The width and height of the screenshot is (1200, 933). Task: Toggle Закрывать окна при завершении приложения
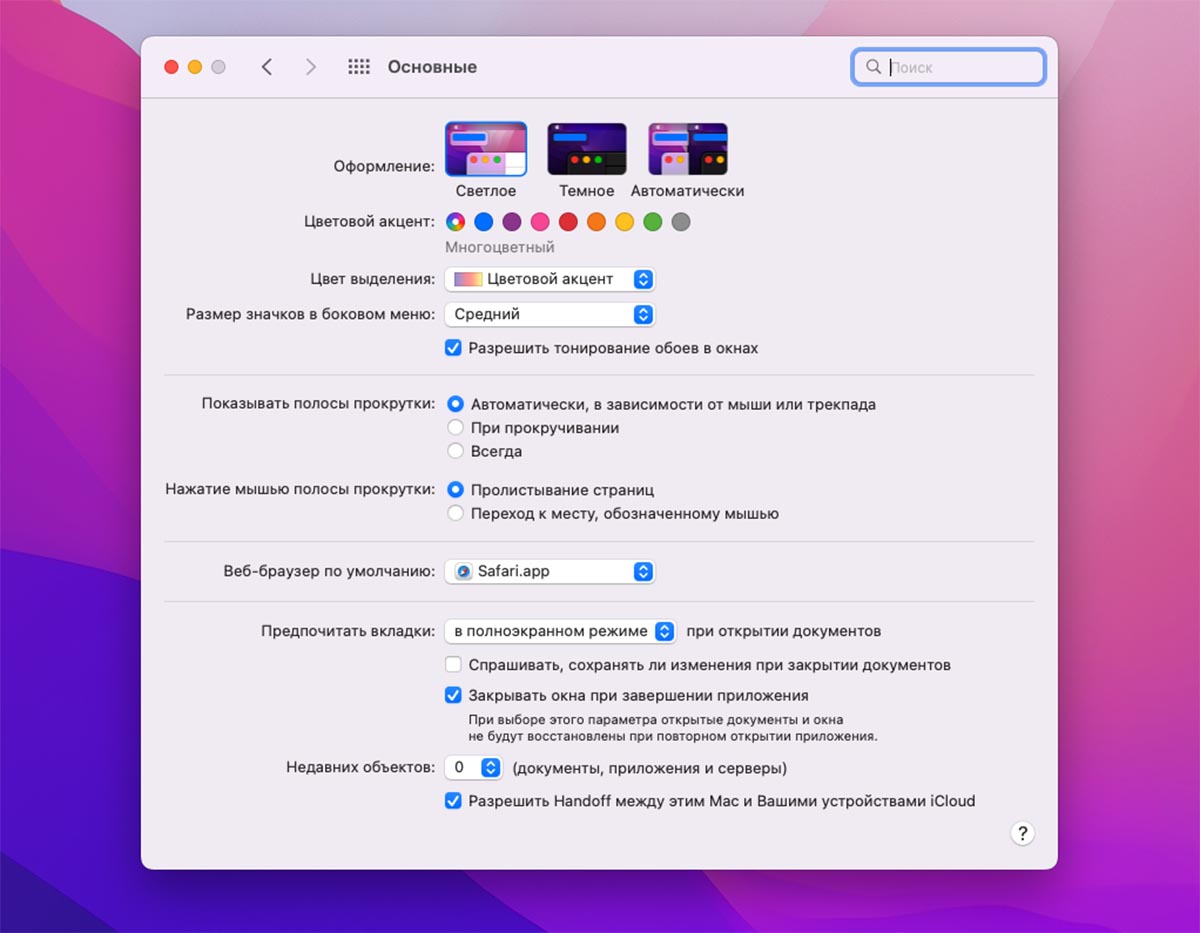point(454,695)
